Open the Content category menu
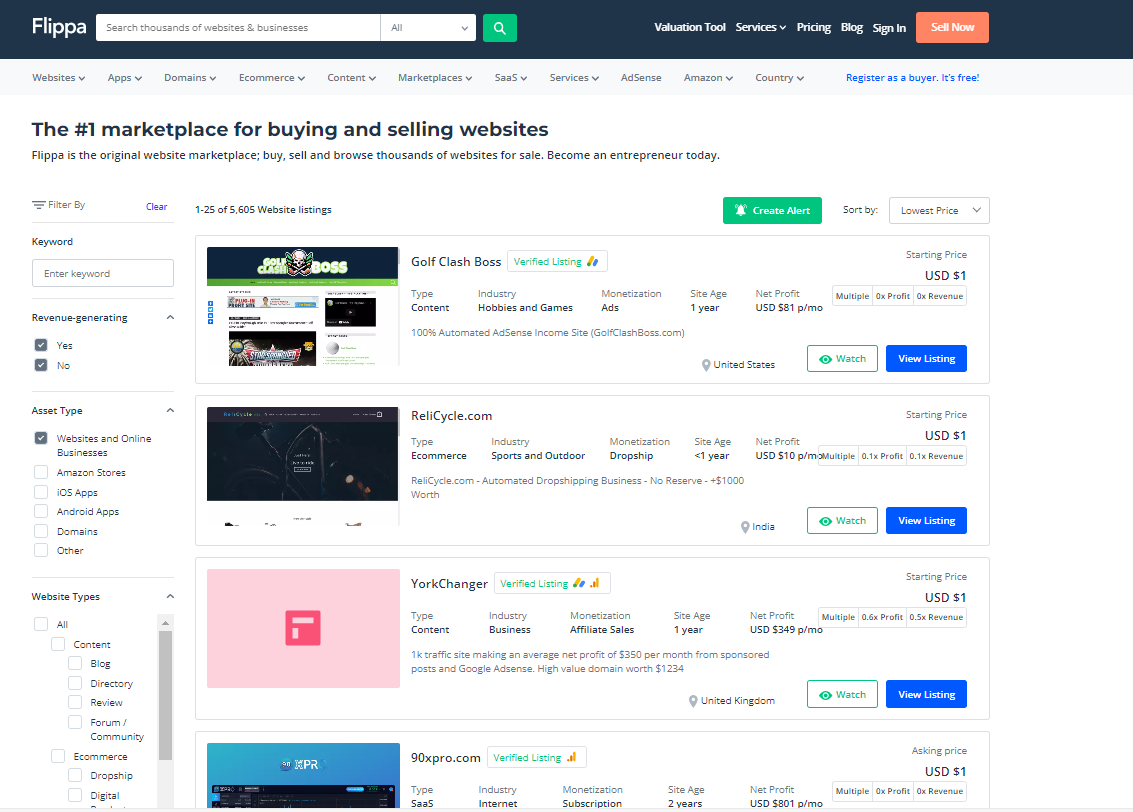 [x=351, y=77]
